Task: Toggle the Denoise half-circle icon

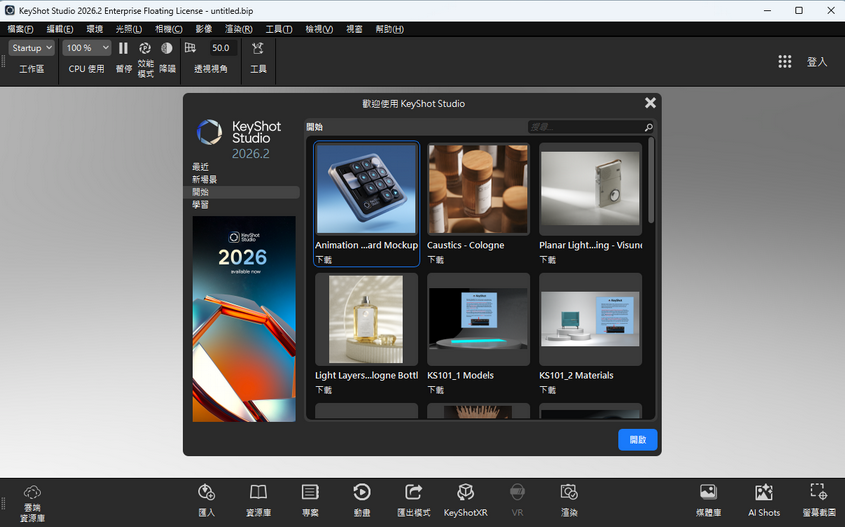Action: pos(167,48)
